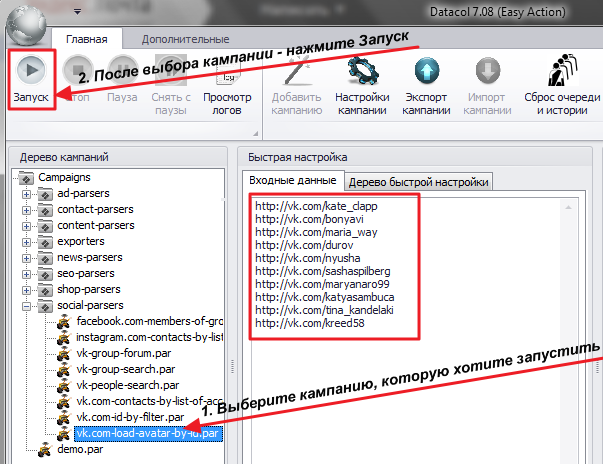Open Просмотр логов
The image size is (603, 464).
tap(227, 85)
